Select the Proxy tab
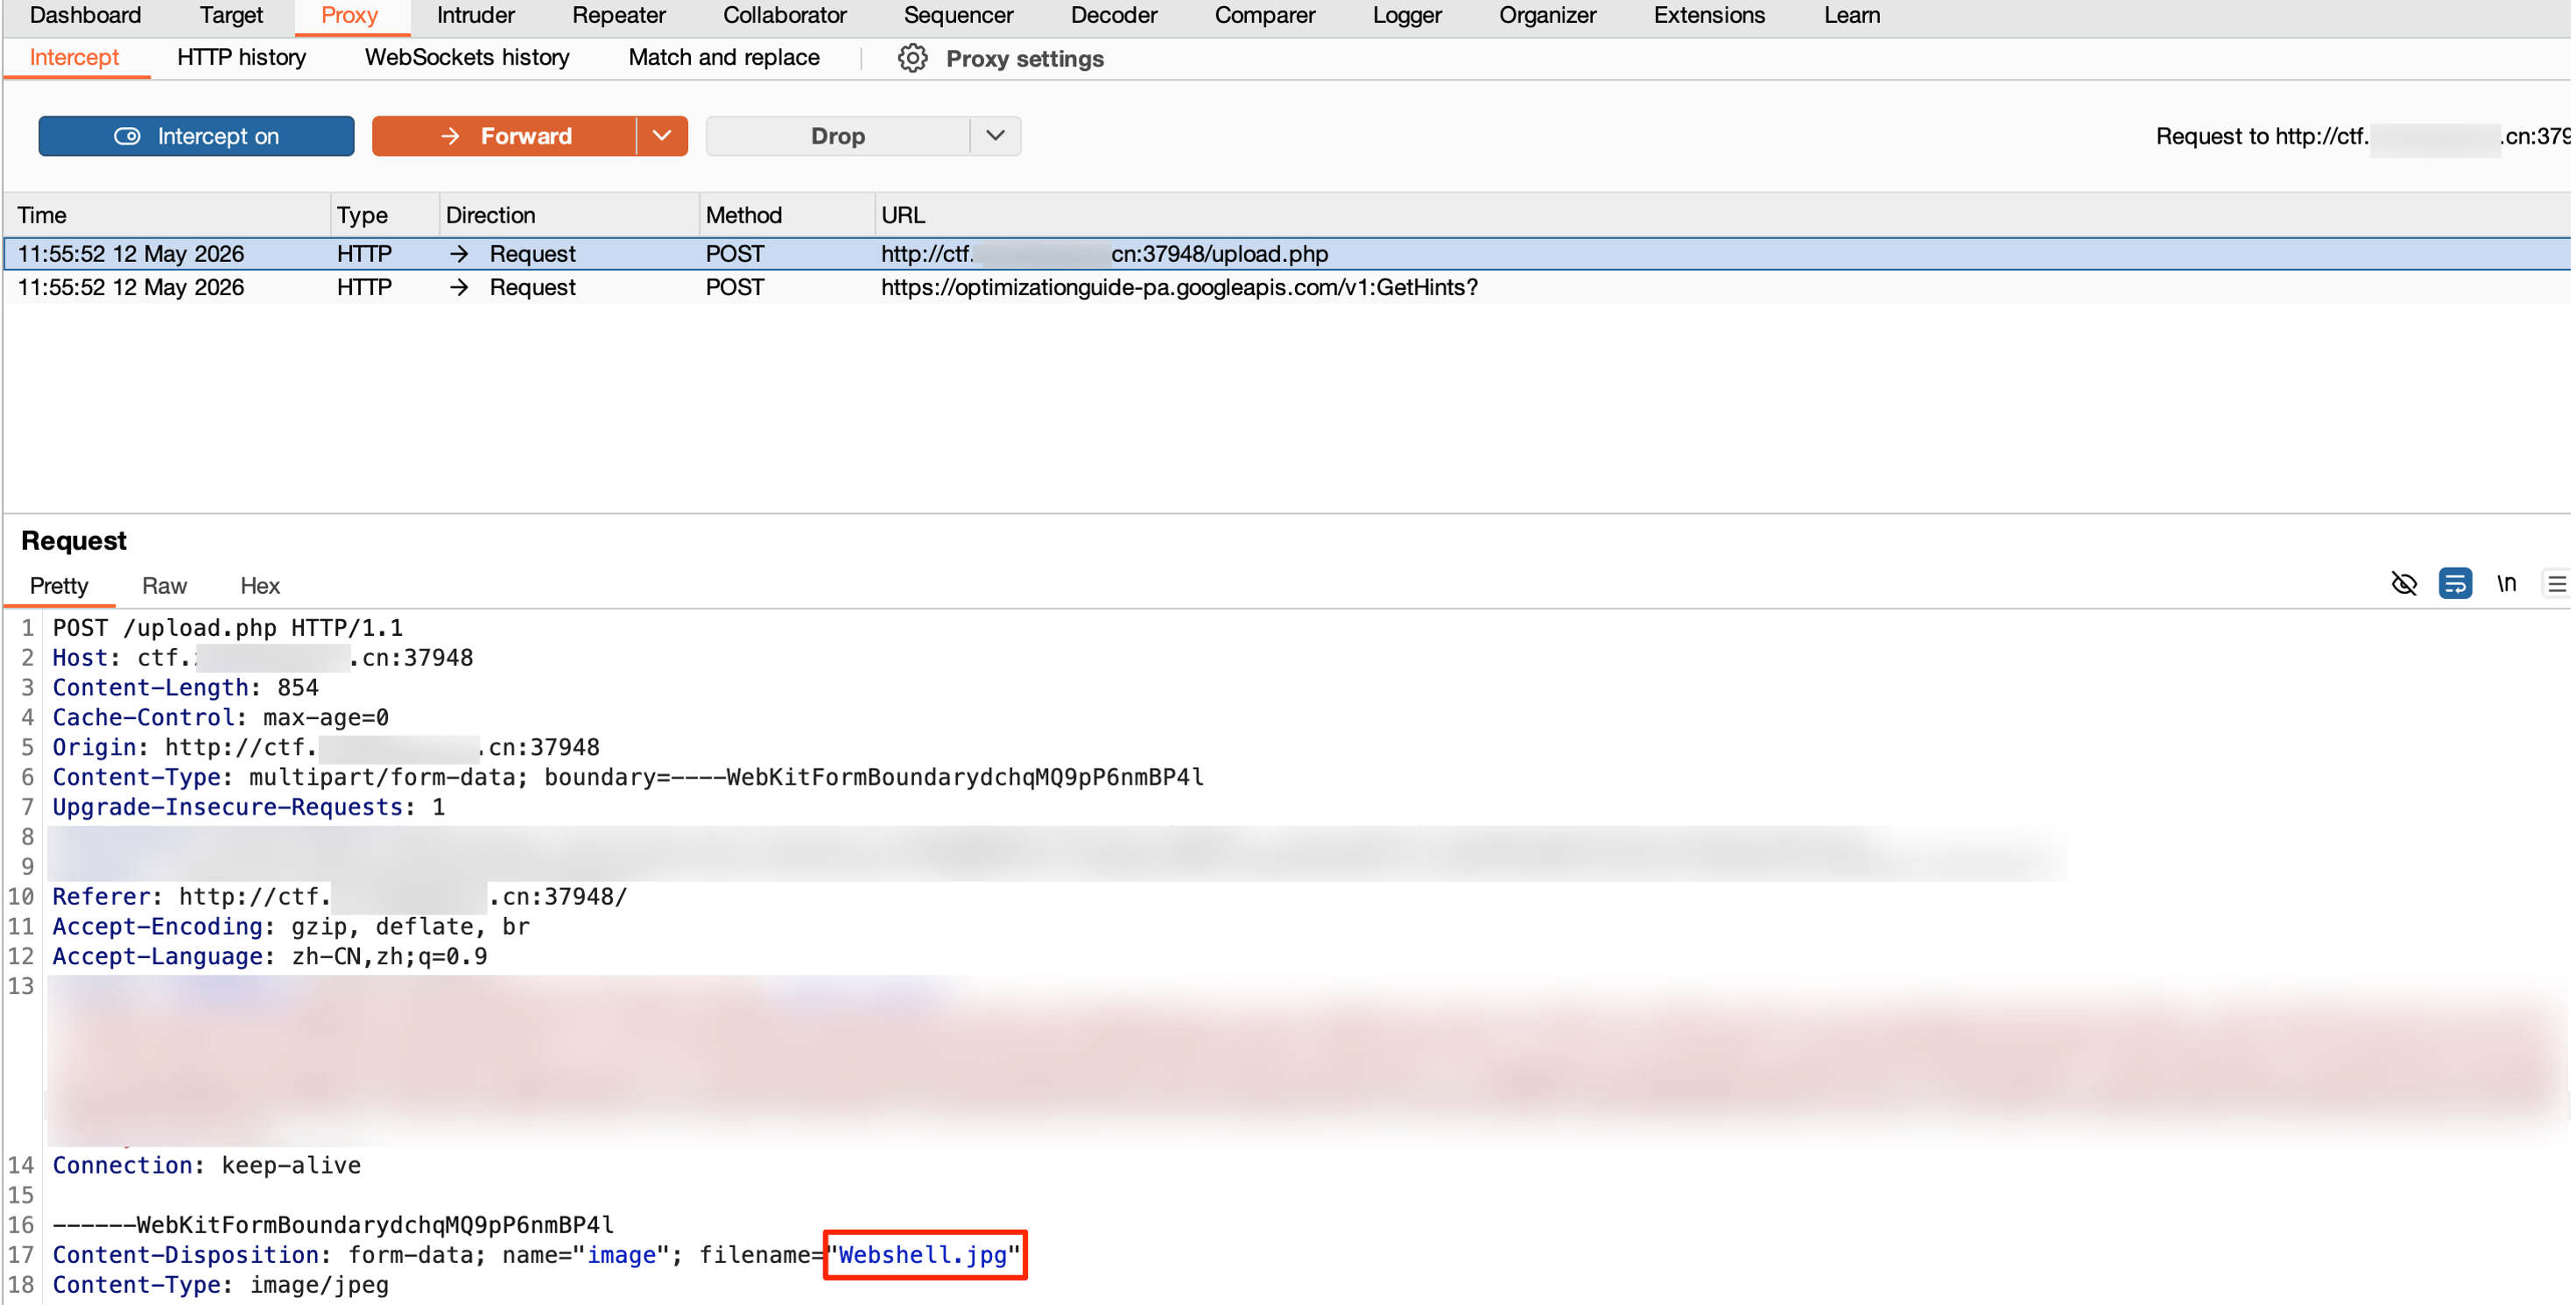 (x=349, y=15)
